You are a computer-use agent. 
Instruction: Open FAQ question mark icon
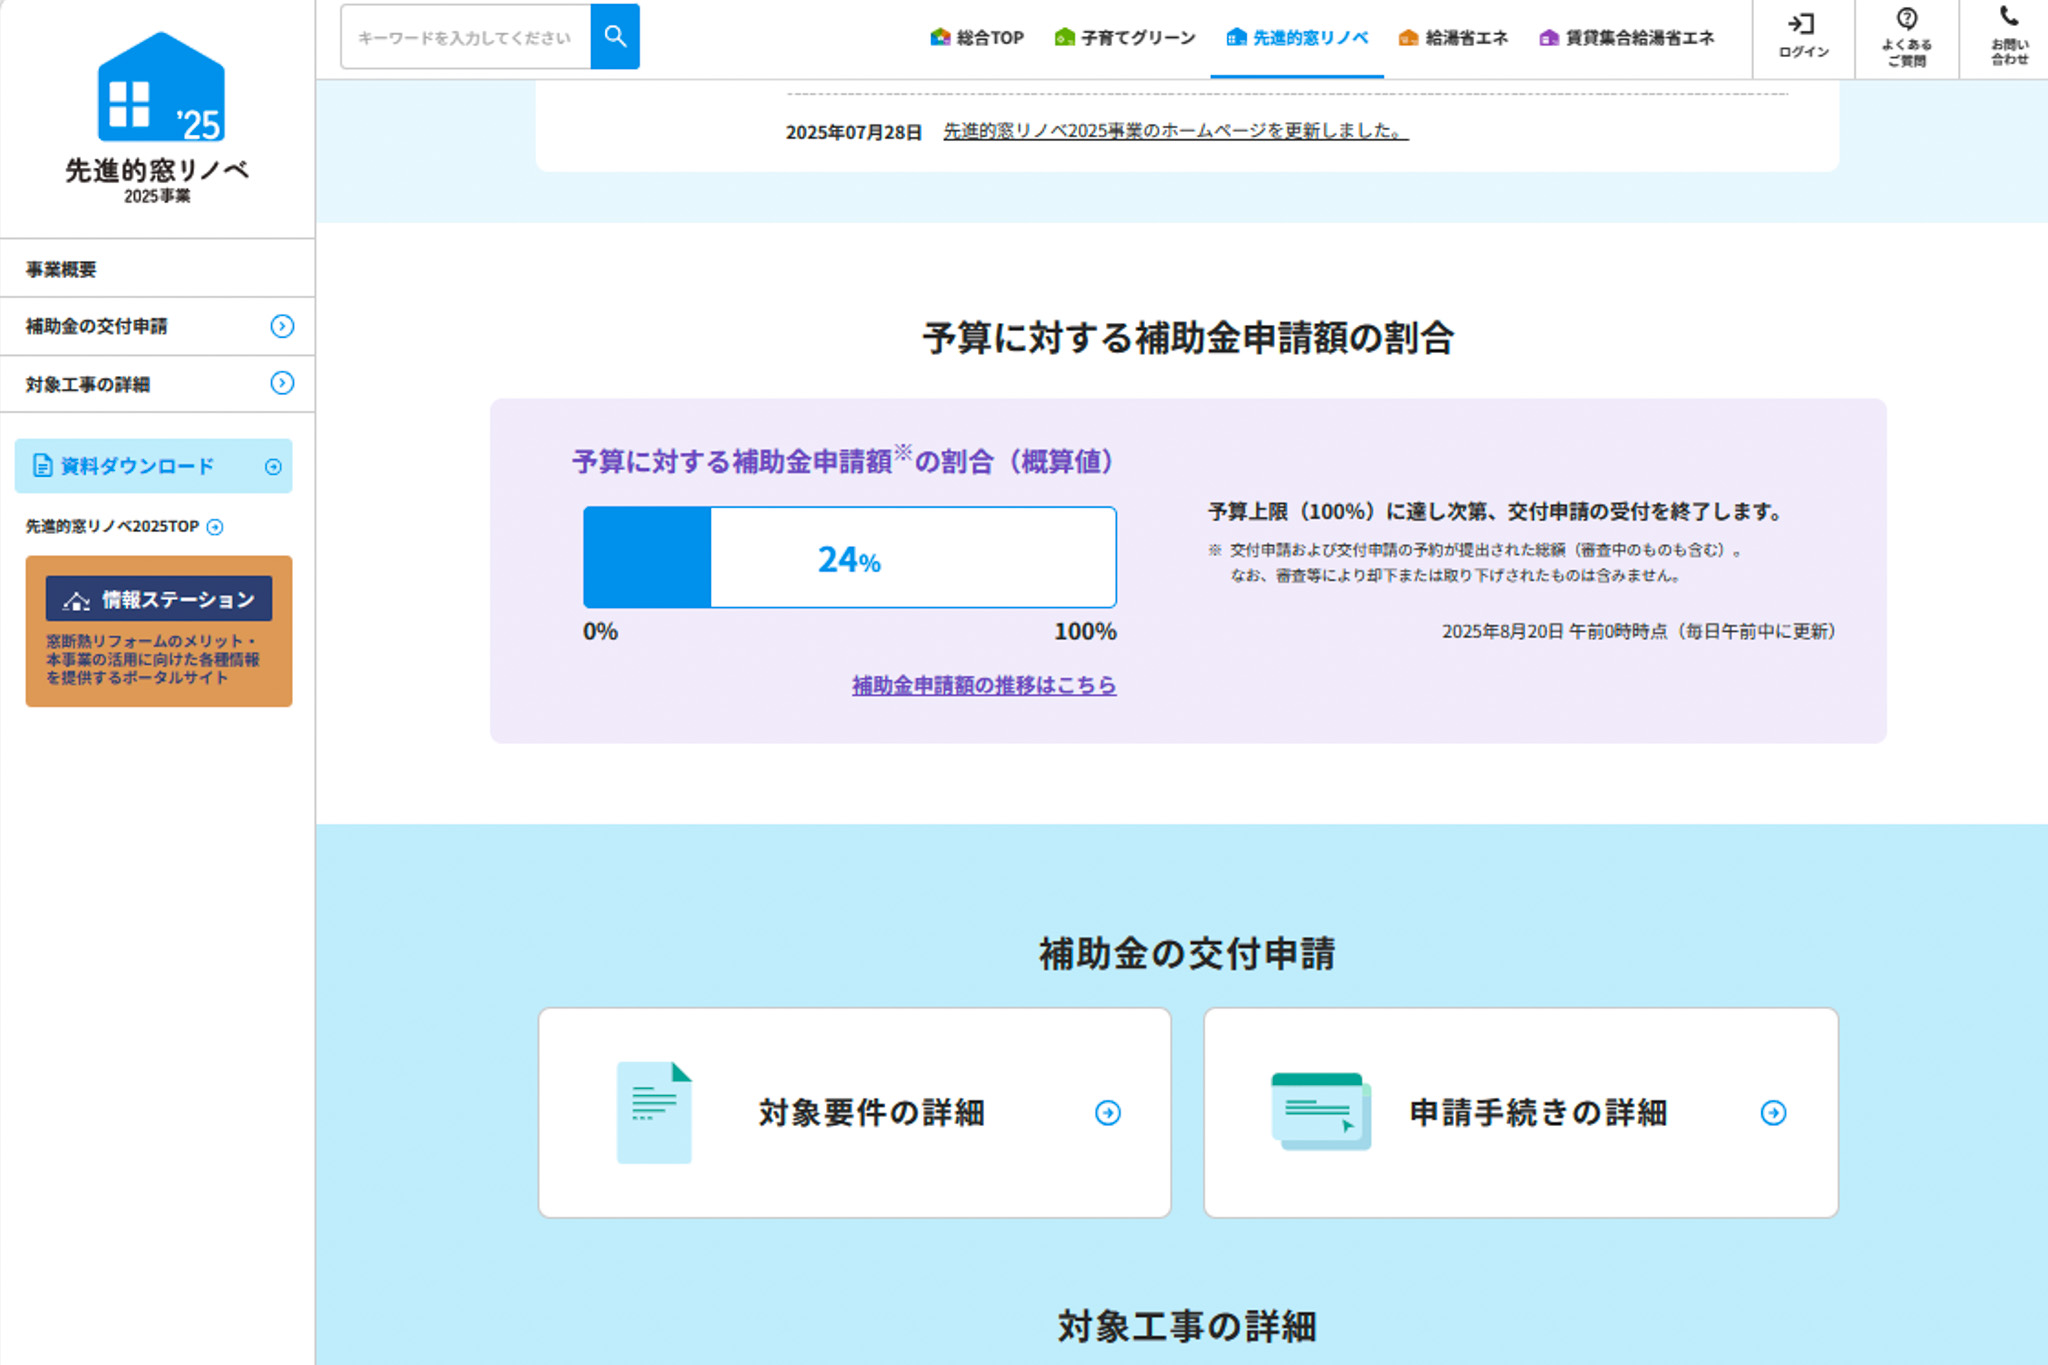point(1906,20)
